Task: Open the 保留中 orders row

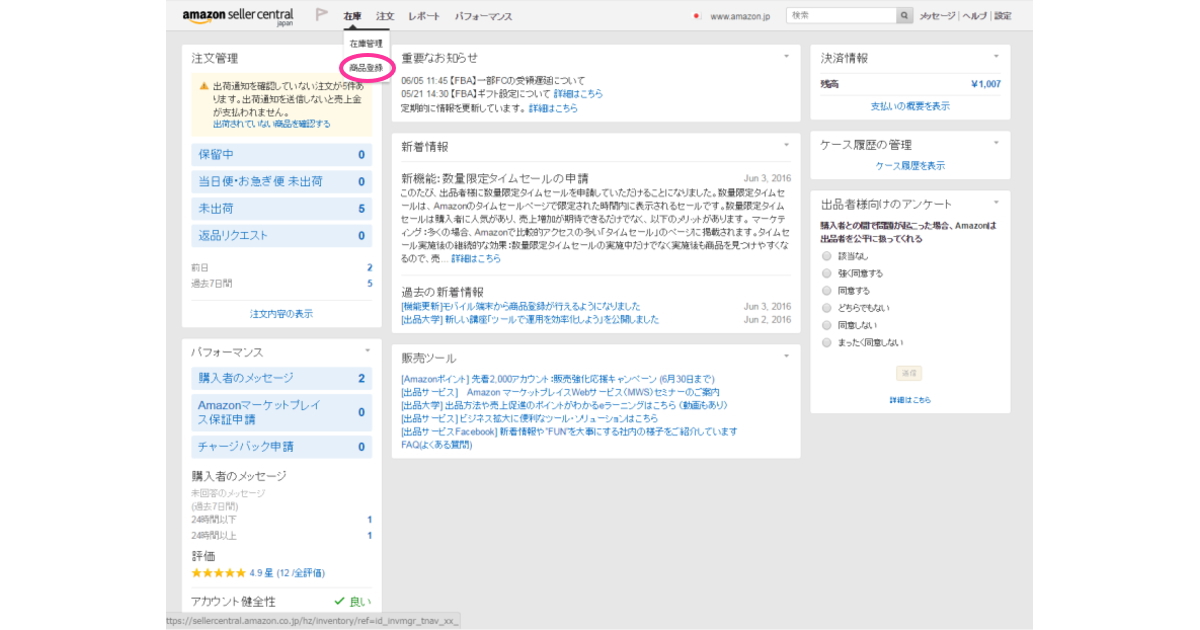Action: click(x=282, y=154)
